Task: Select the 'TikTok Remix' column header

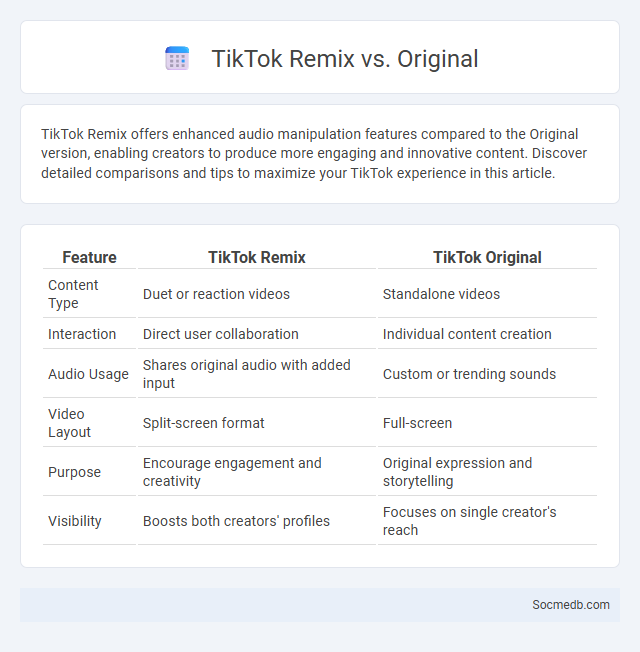Action: [x=257, y=257]
